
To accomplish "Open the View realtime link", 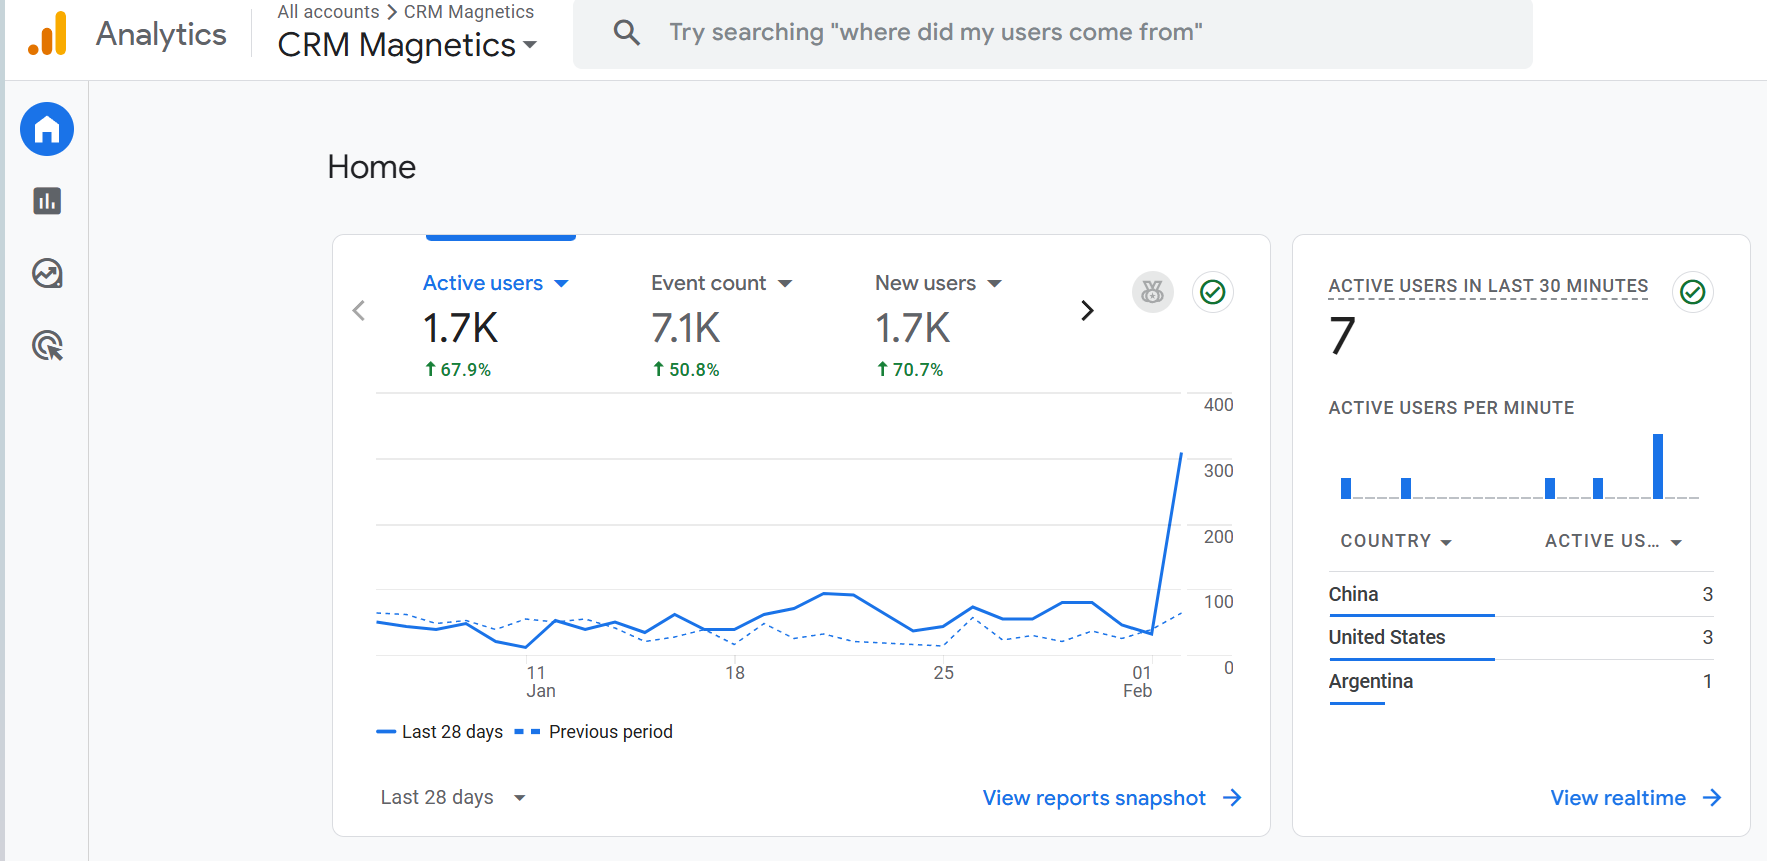I will click(x=1634, y=798).
